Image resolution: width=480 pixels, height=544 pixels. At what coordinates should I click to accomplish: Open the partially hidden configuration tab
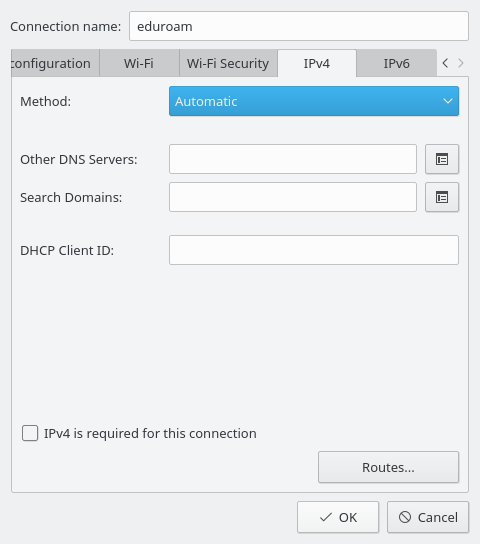tap(55, 63)
